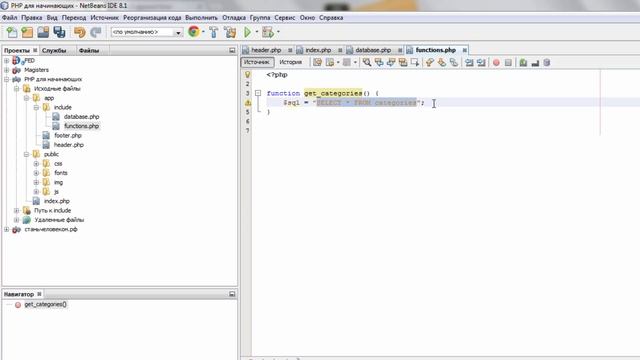Switch editor to История view

[290, 62]
